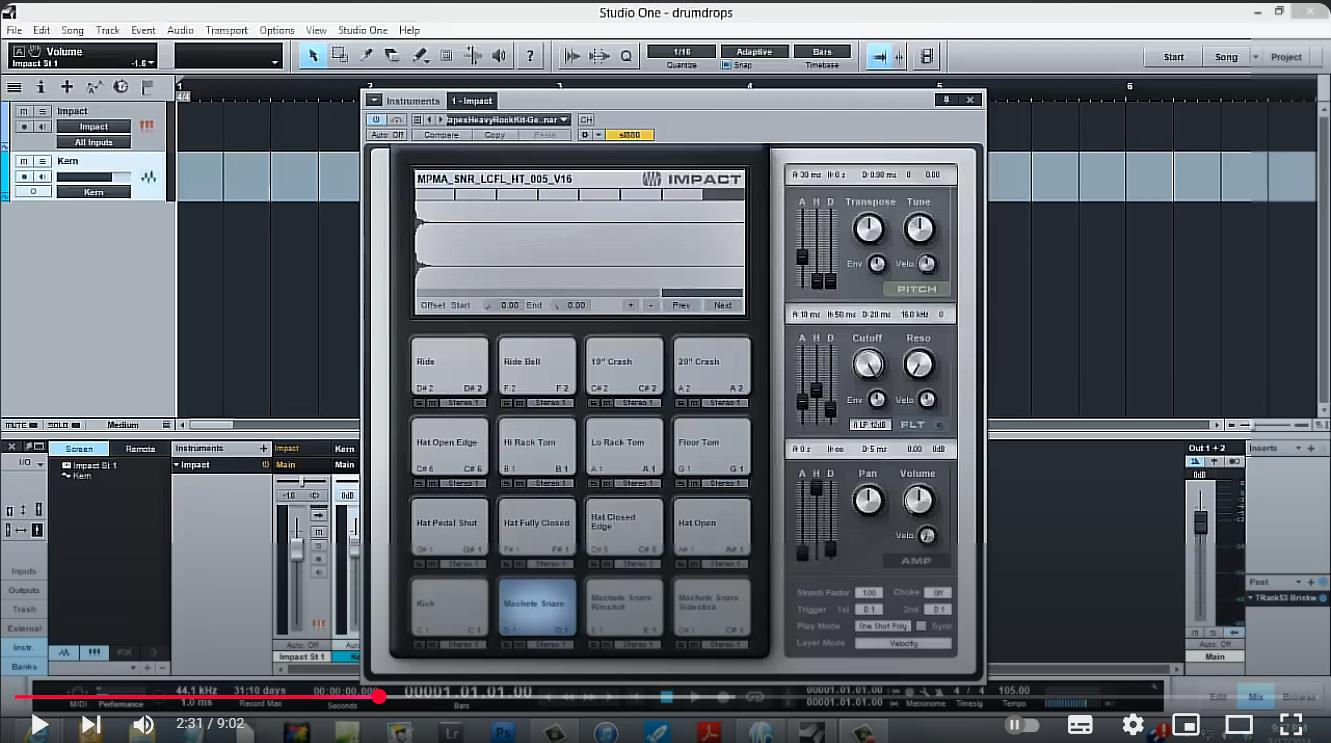This screenshot has height=743, width=1331.
Task: Toggle YouTube subtitles button
Action: 1079,724
